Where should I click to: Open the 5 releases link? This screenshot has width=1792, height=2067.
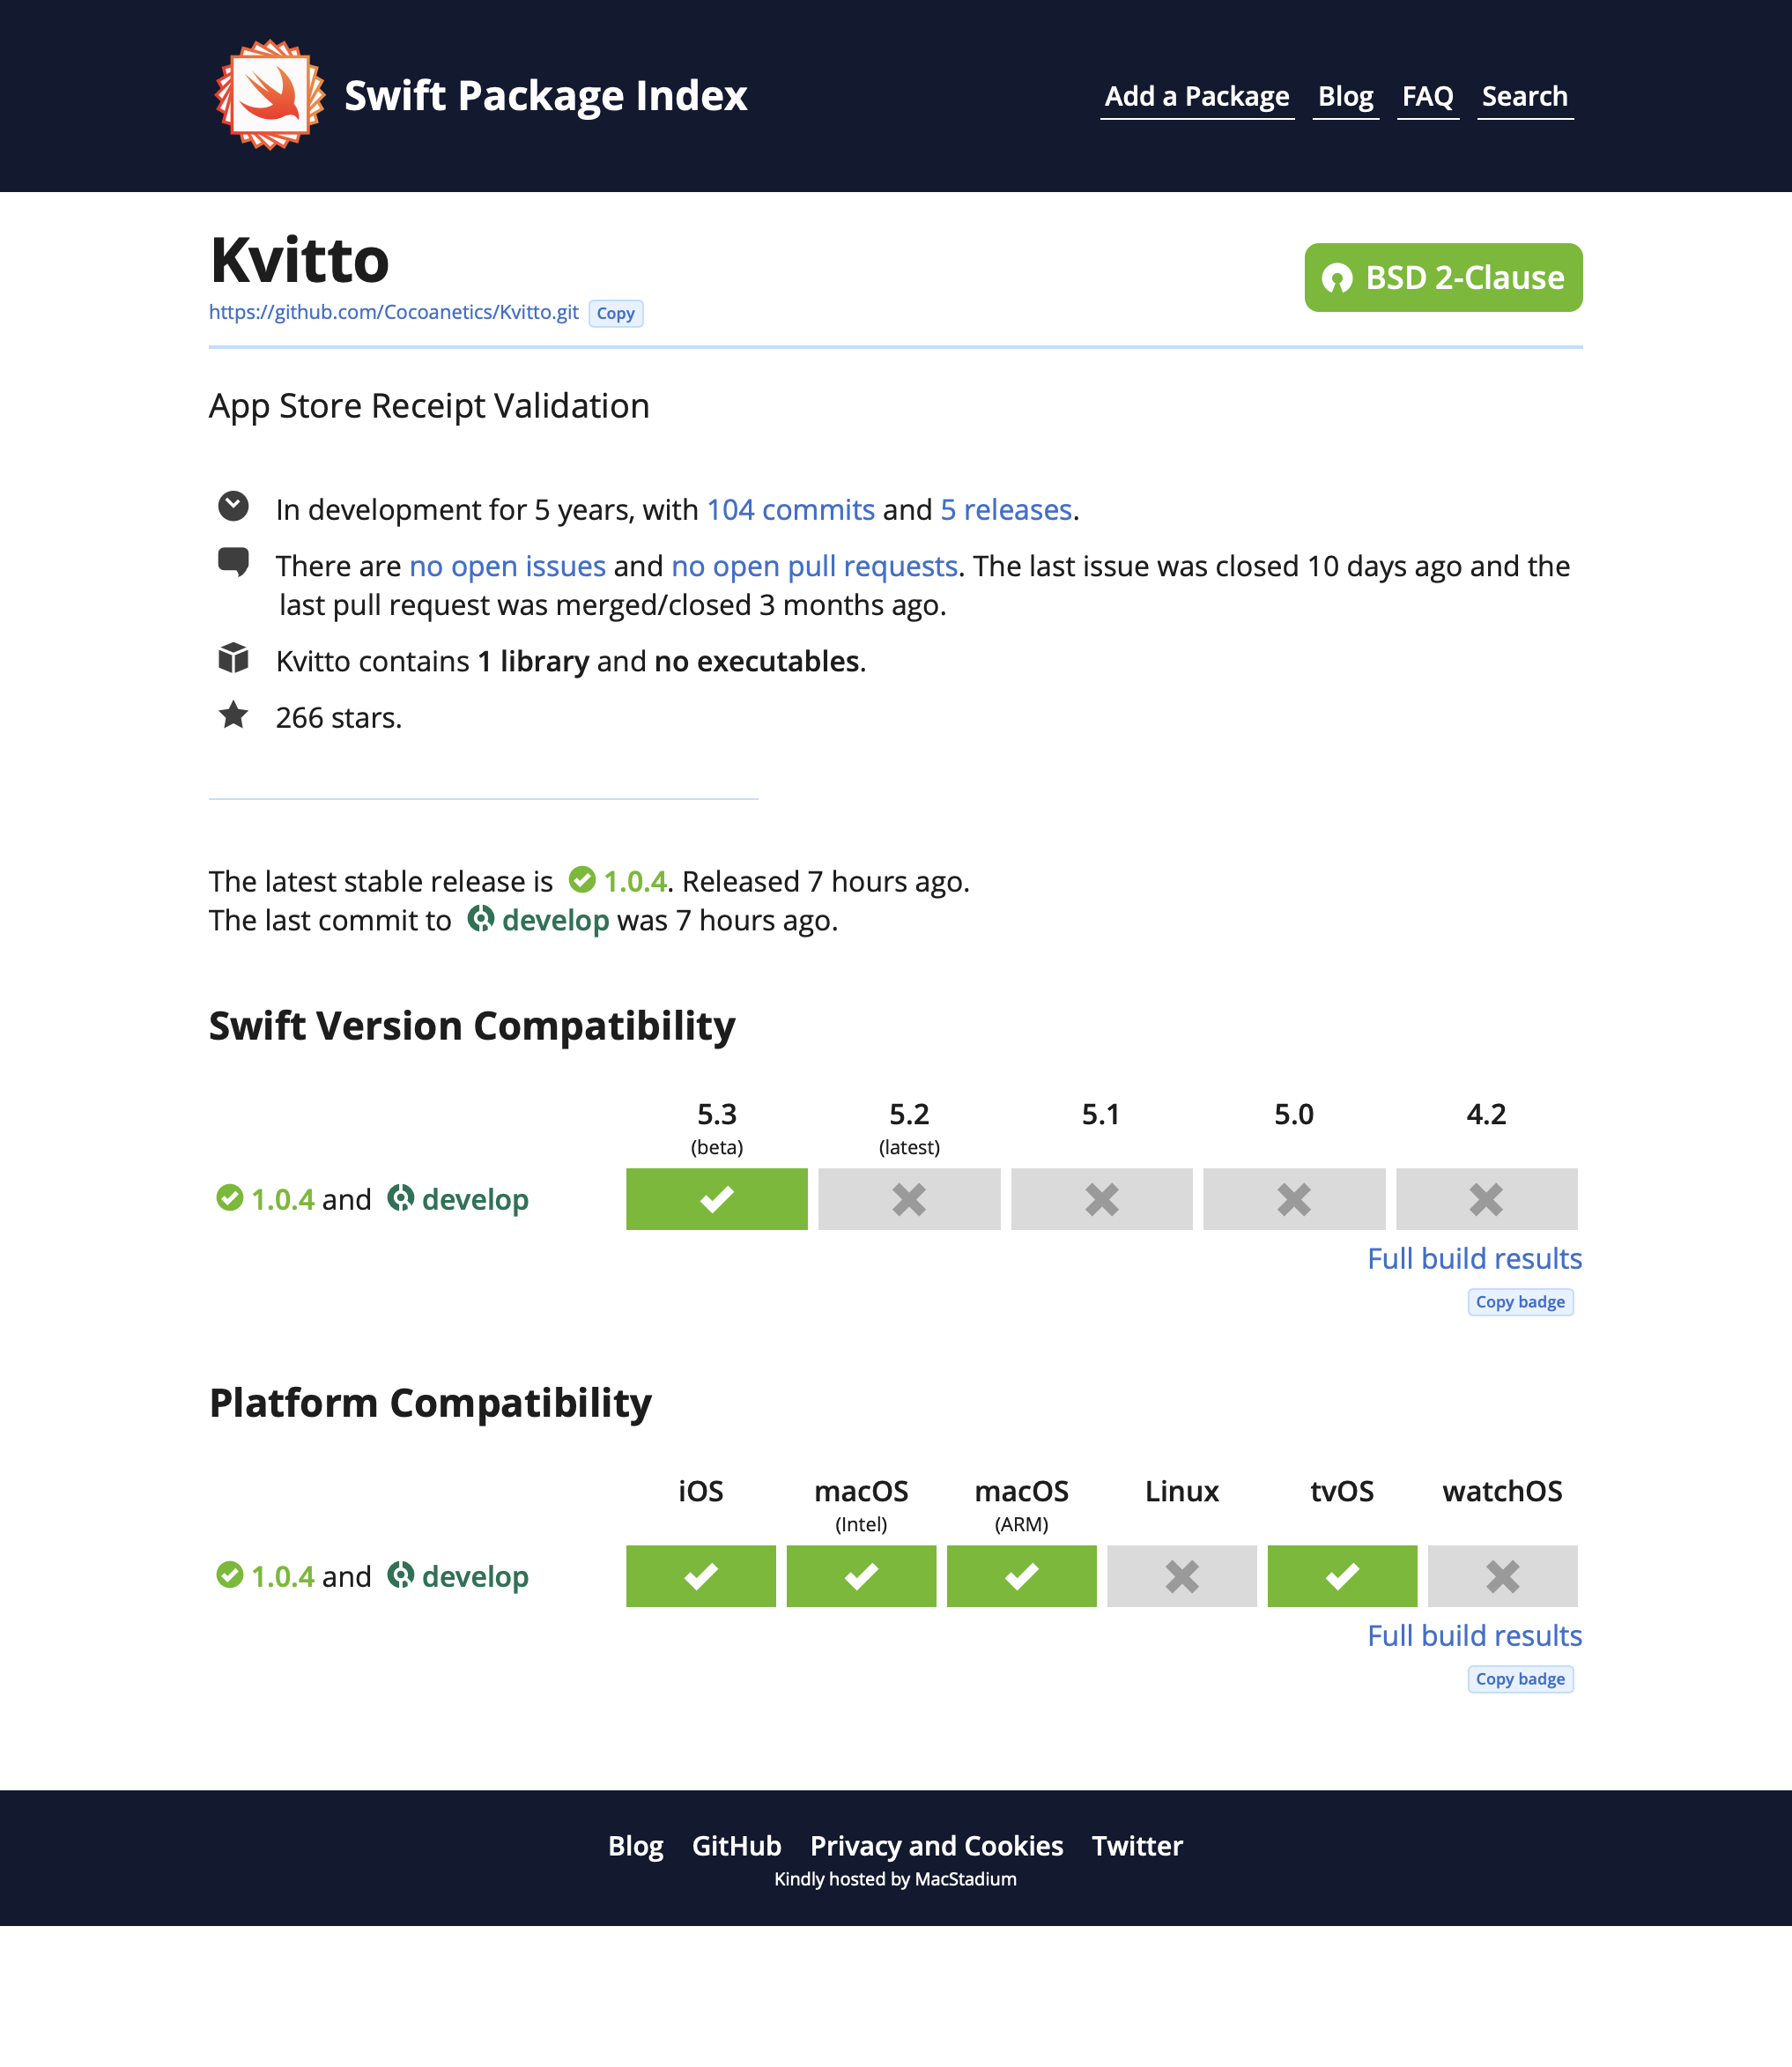coord(1006,510)
